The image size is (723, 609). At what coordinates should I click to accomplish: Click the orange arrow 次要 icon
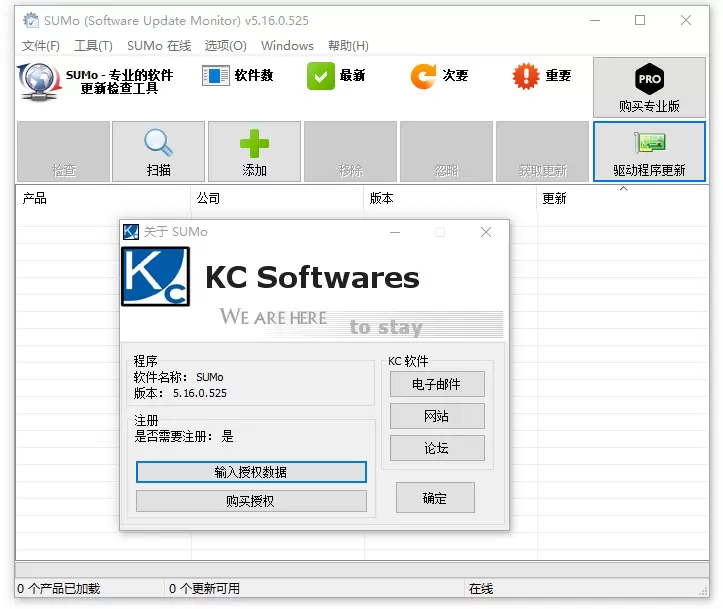click(x=423, y=76)
